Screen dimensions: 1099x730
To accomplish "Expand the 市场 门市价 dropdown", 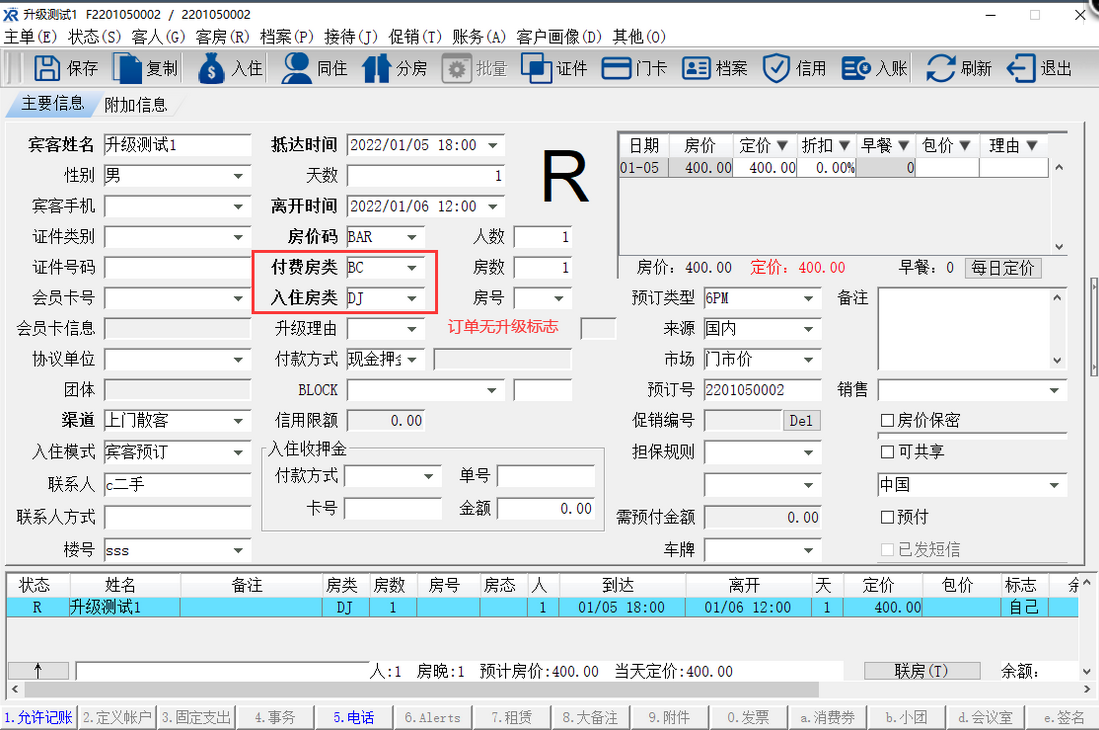I will pyautogui.click(x=808, y=359).
